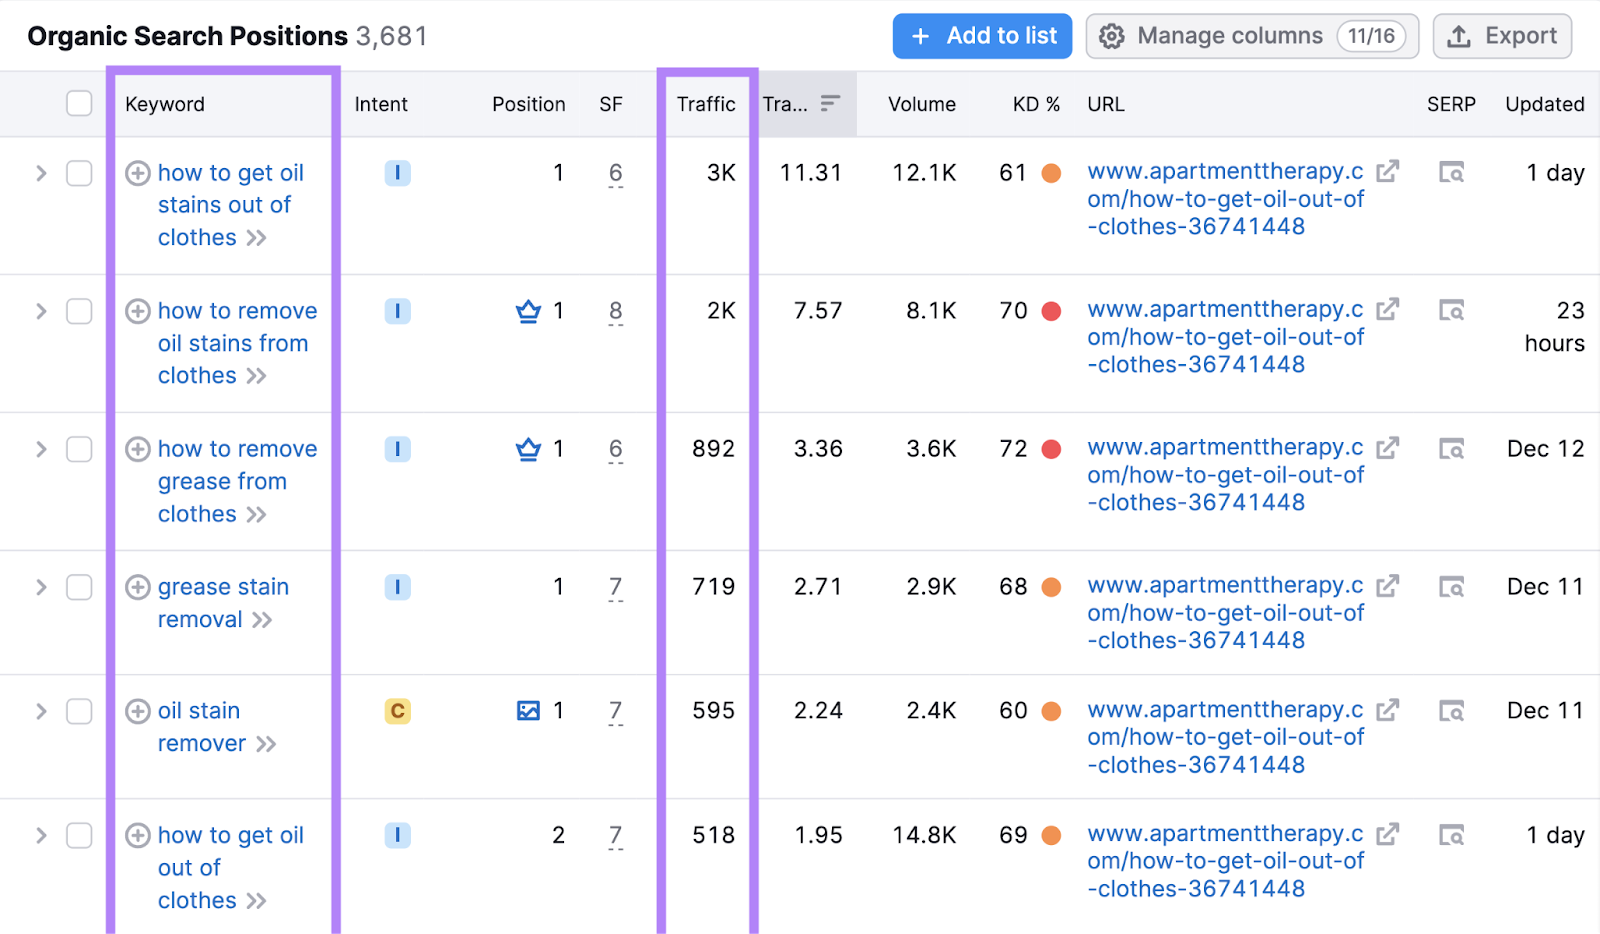Viewport: 1600px width, 934px height.
Task: Click the image pack icon in the oil stain remover position
Action: point(527,711)
